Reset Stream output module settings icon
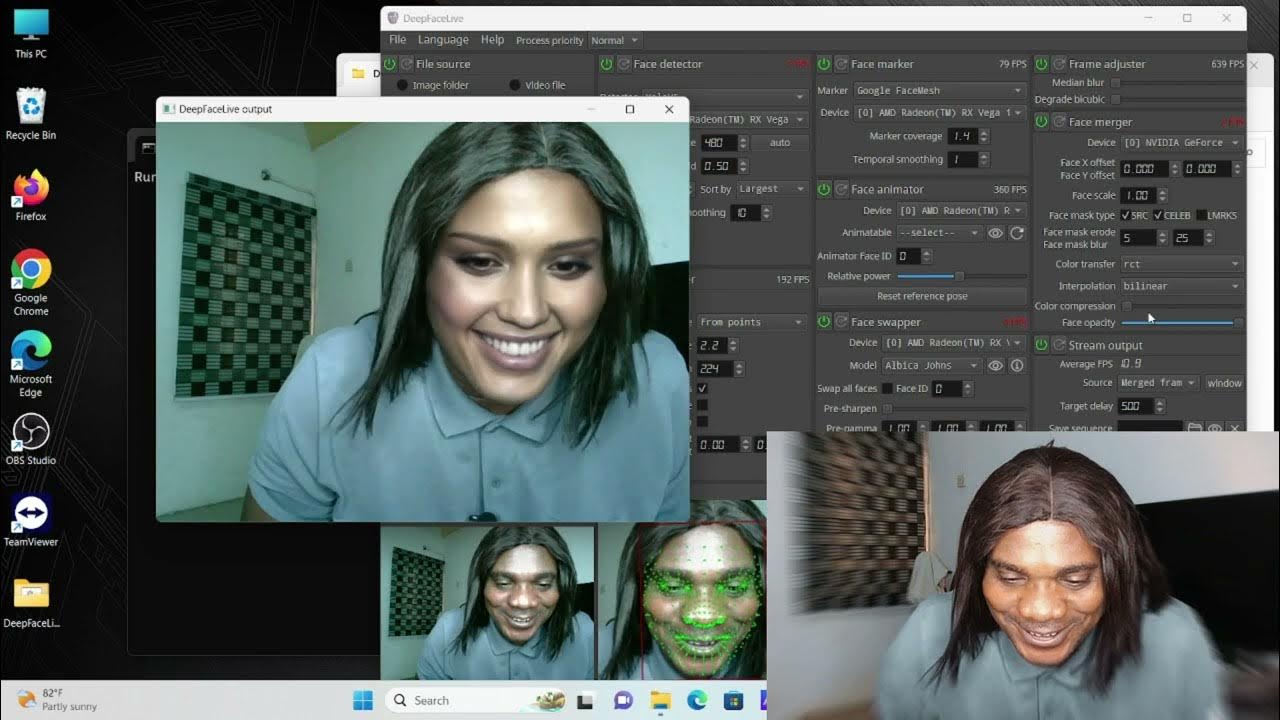The image size is (1280, 720). point(1059,345)
